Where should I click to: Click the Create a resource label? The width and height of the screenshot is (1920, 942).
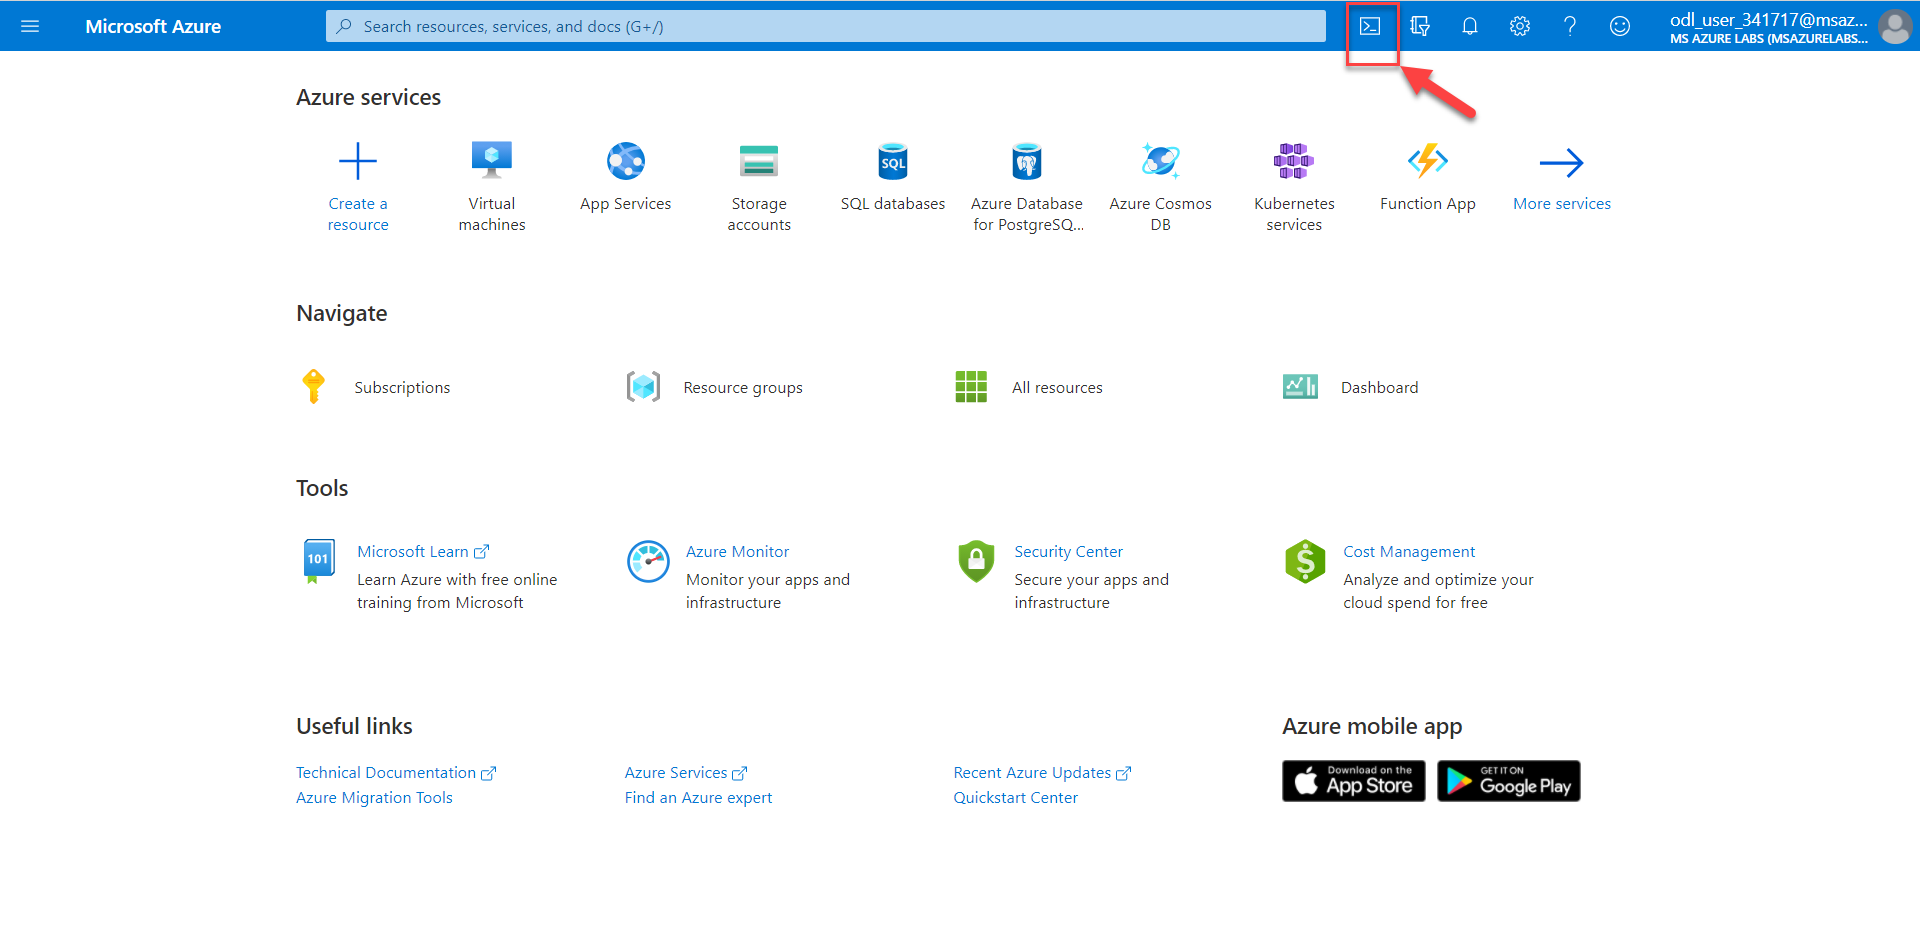pos(358,214)
